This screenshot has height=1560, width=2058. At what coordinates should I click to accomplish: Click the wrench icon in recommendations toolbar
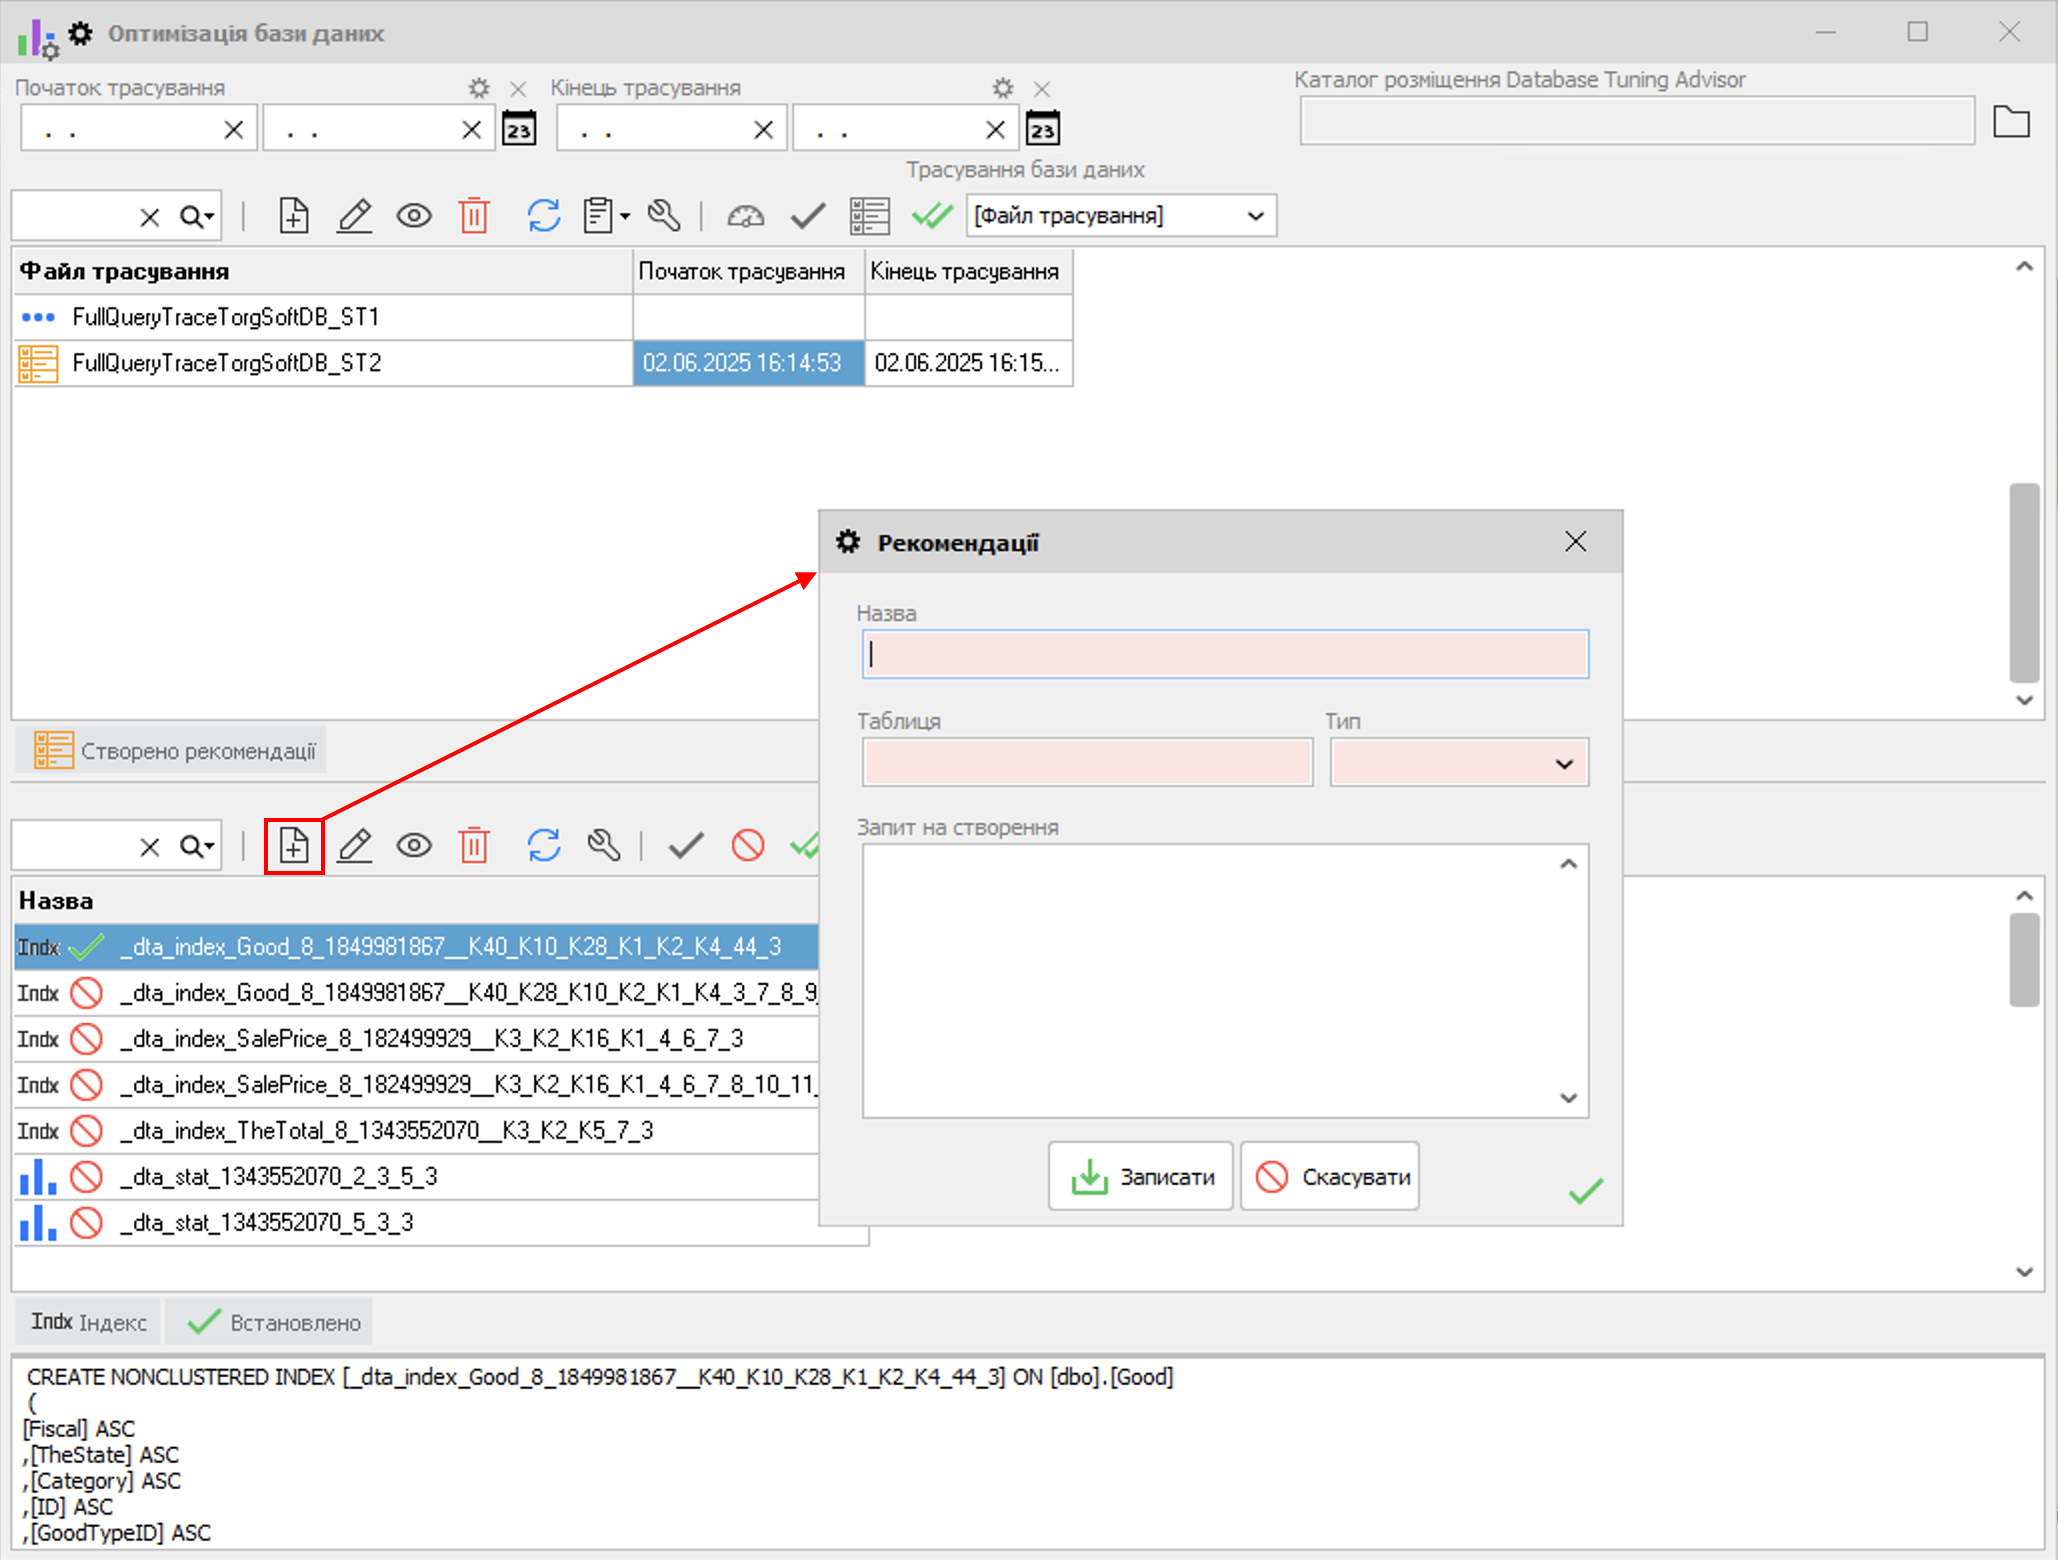(x=604, y=846)
